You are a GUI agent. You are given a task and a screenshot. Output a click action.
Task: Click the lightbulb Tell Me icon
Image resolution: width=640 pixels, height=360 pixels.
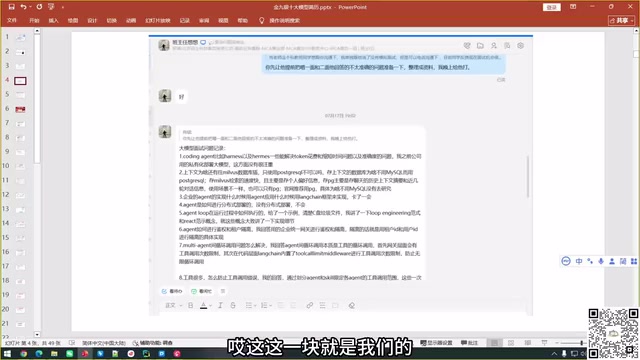[x=262, y=20]
